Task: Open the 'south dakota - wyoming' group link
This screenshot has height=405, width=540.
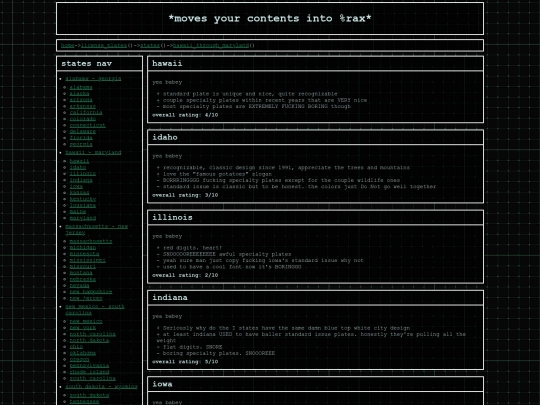Action: [101, 387]
